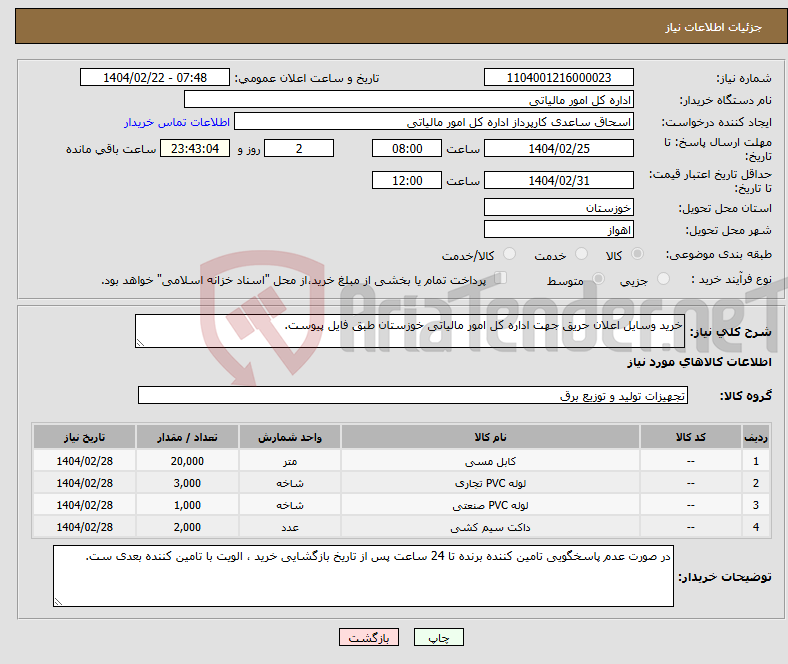Click the buyer name field اداره کل امور مالیاتی
788x664 pixels.
point(409,100)
